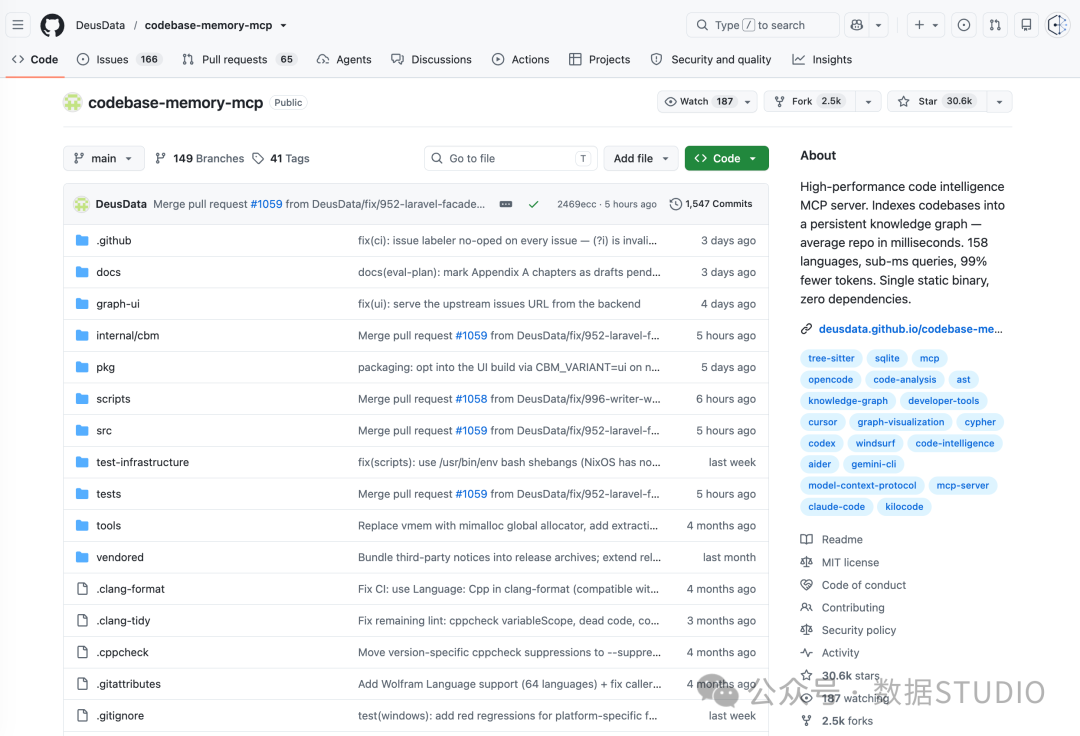This screenshot has width=1080, height=736.
Task: Click the forks icon beside 2.5k forks
Action: click(806, 721)
